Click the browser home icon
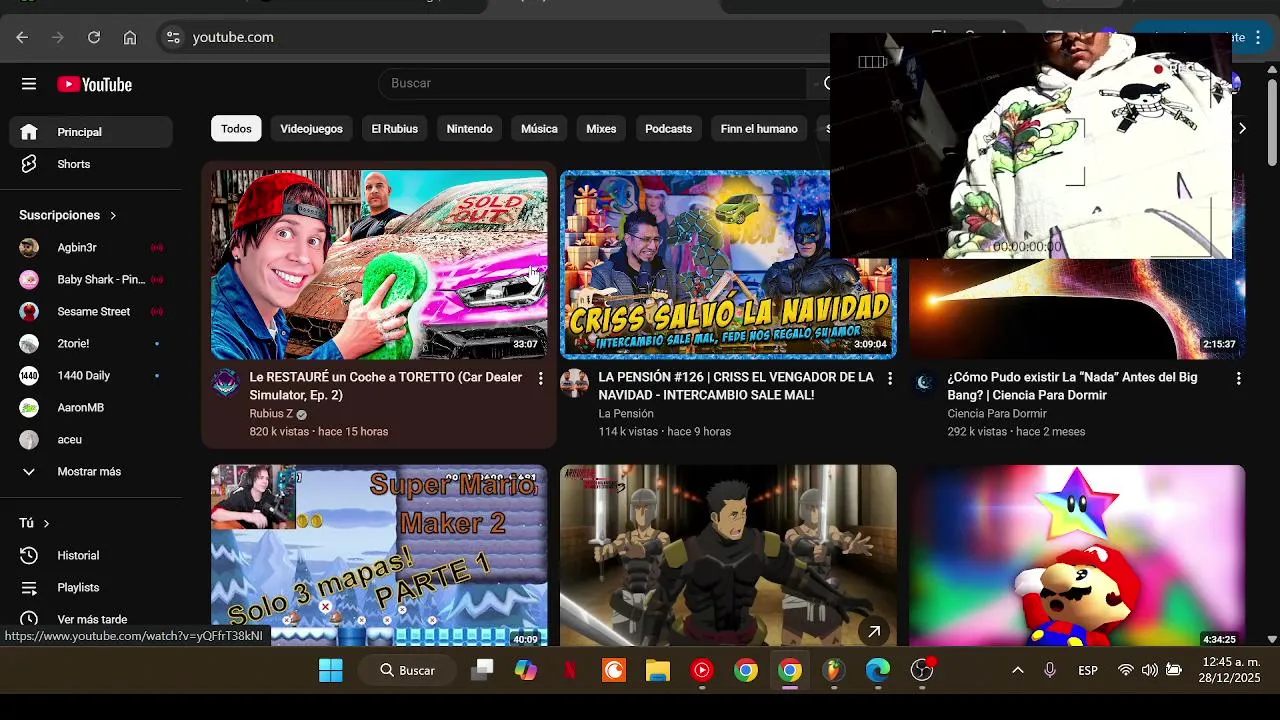 pyautogui.click(x=130, y=37)
